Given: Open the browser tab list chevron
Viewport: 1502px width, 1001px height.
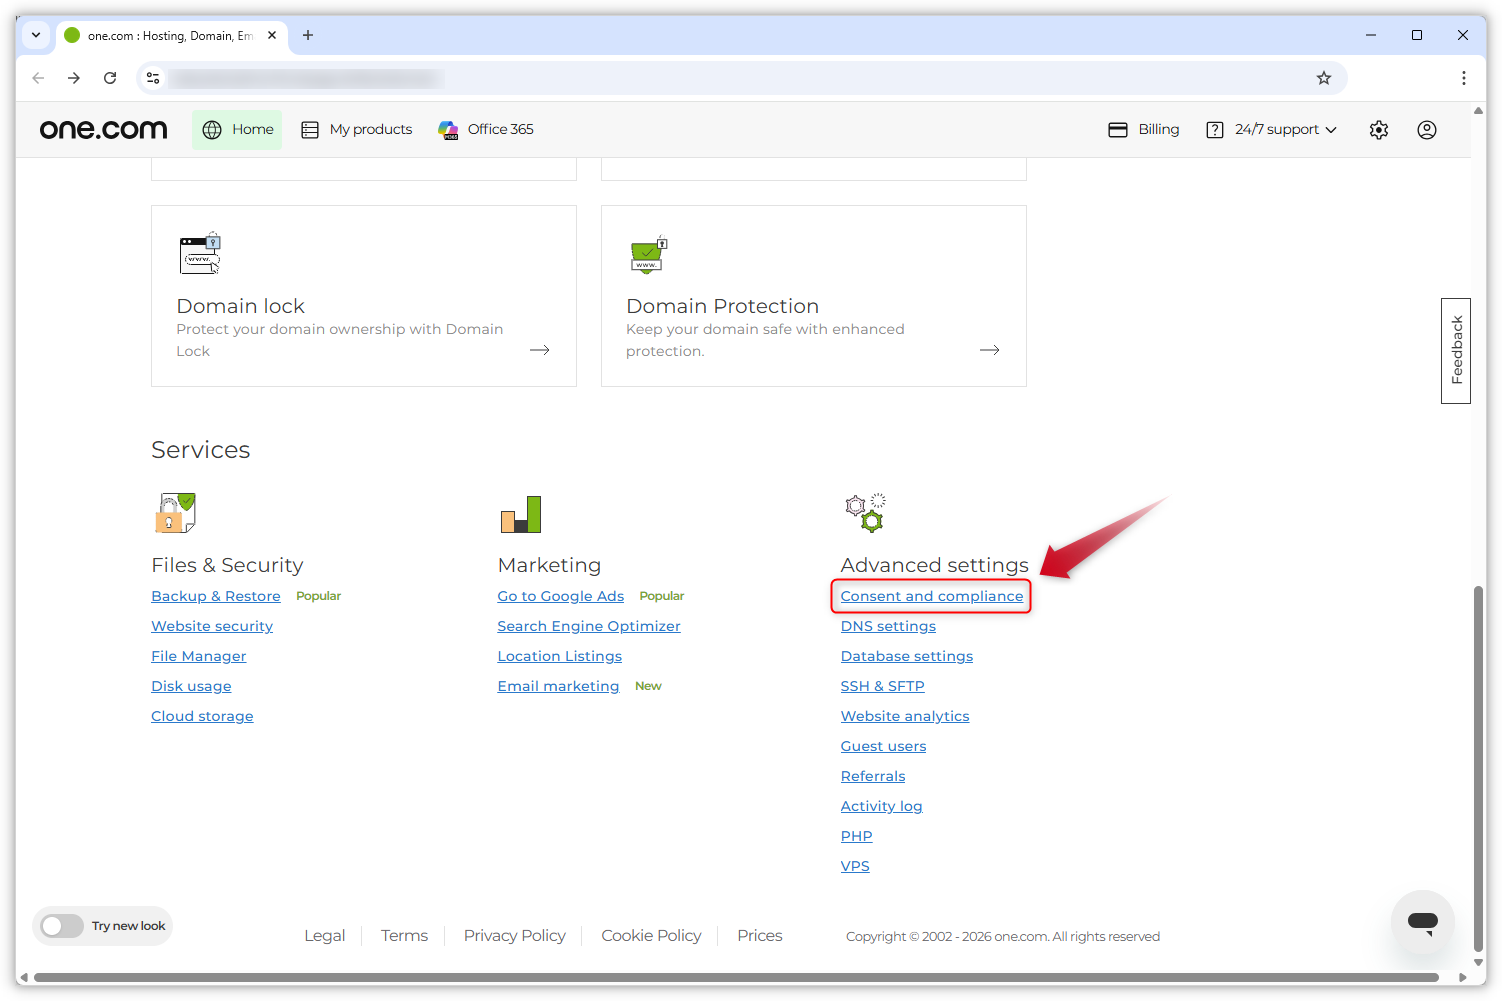Looking at the screenshot, I should pos(36,35).
